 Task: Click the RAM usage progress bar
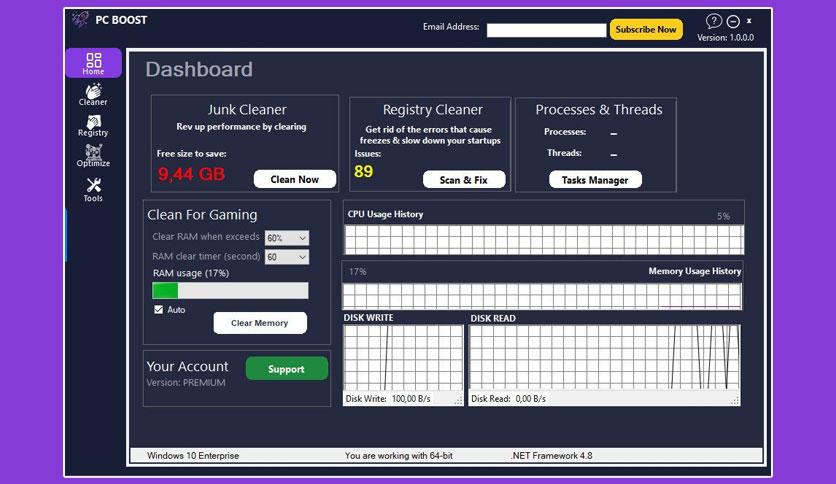tap(230, 291)
